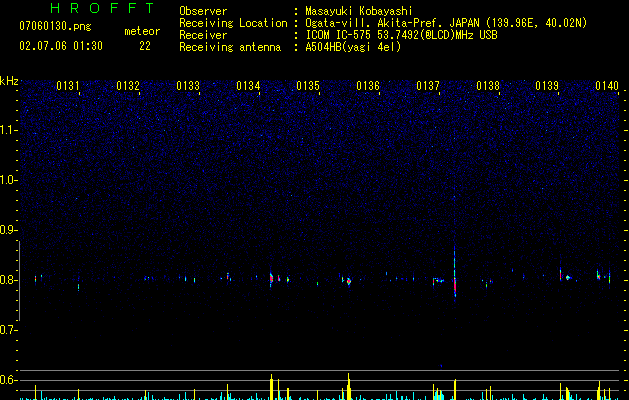Click the HROFFT title text

[x=102, y=8]
